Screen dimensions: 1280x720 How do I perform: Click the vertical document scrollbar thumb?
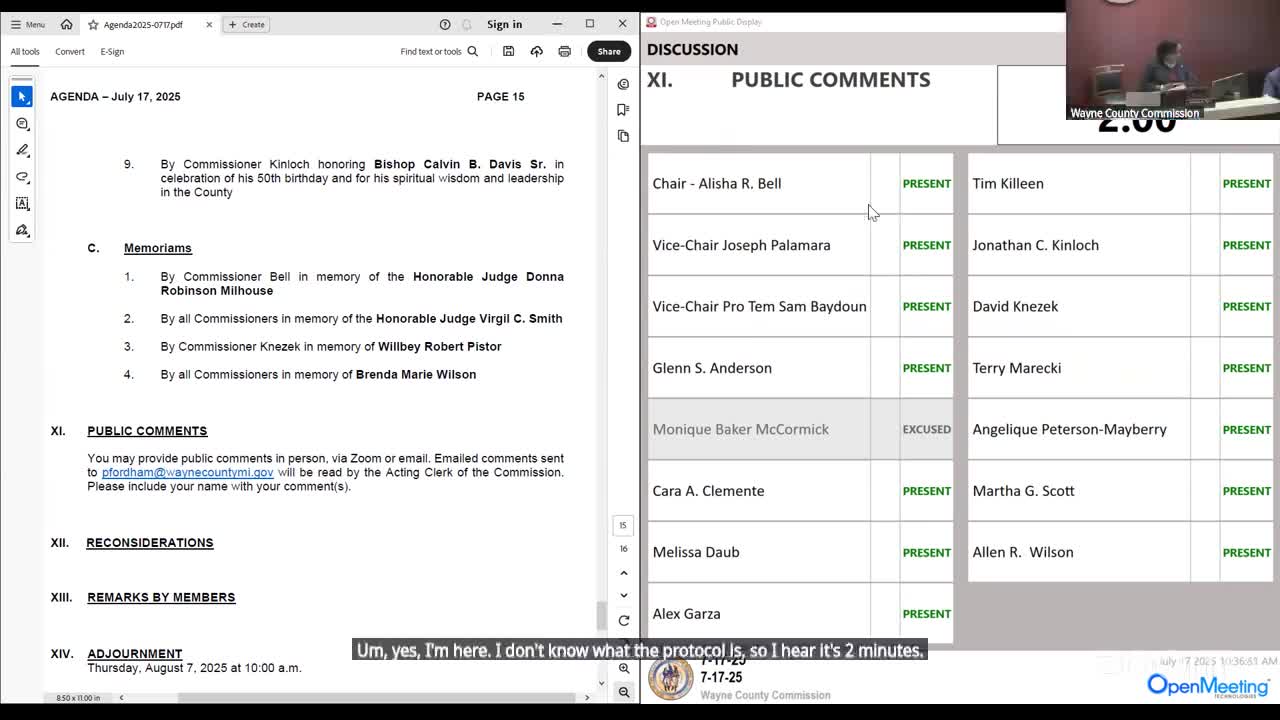(601, 615)
